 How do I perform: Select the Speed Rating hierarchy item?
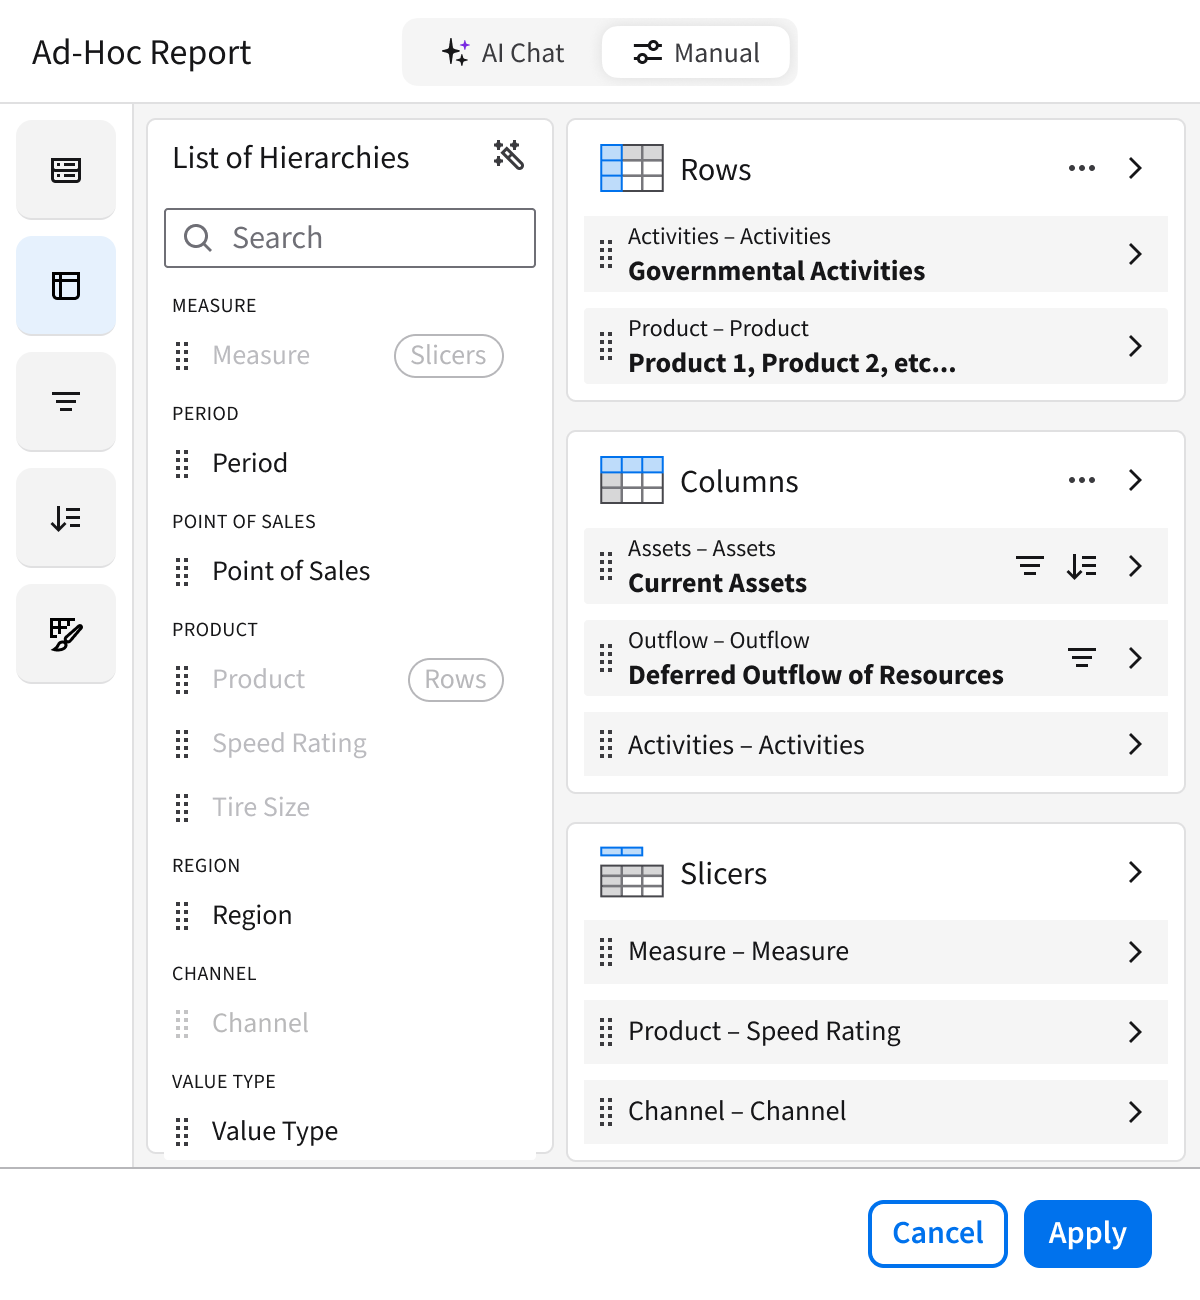tap(290, 743)
